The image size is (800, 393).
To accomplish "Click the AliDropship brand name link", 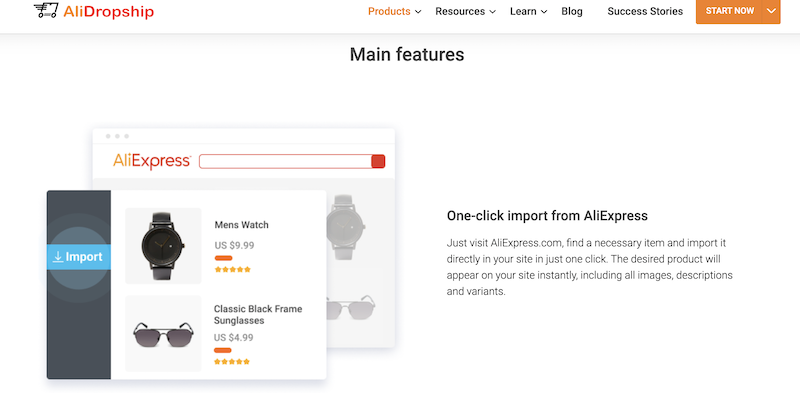I will coord(109,12).
